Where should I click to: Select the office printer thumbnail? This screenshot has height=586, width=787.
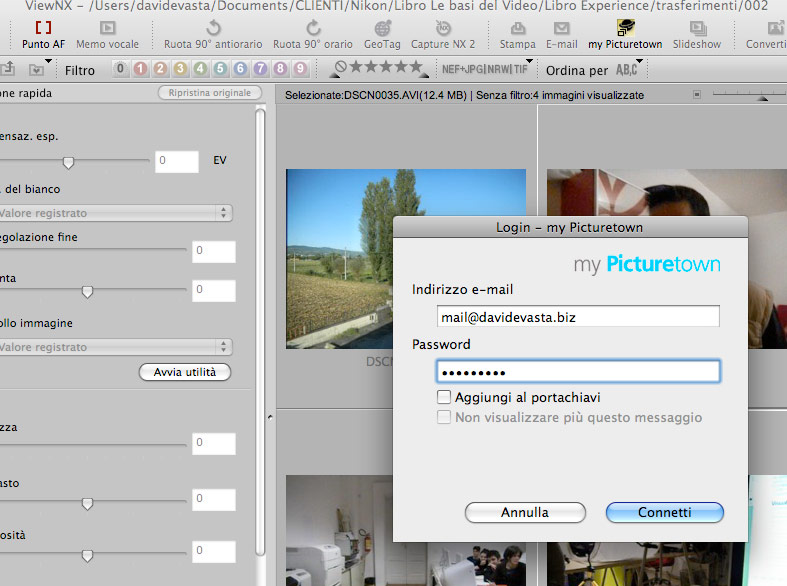pyautogui.click(x=339, y=530)
